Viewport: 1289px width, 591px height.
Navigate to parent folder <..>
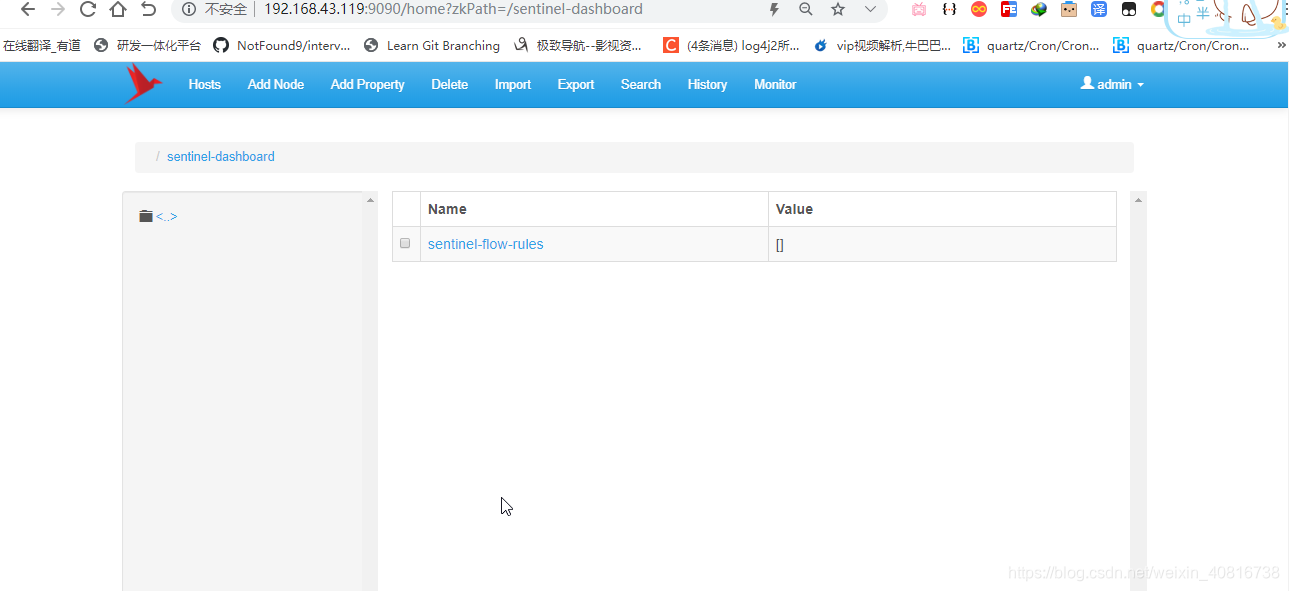click(x=166, y=216)
